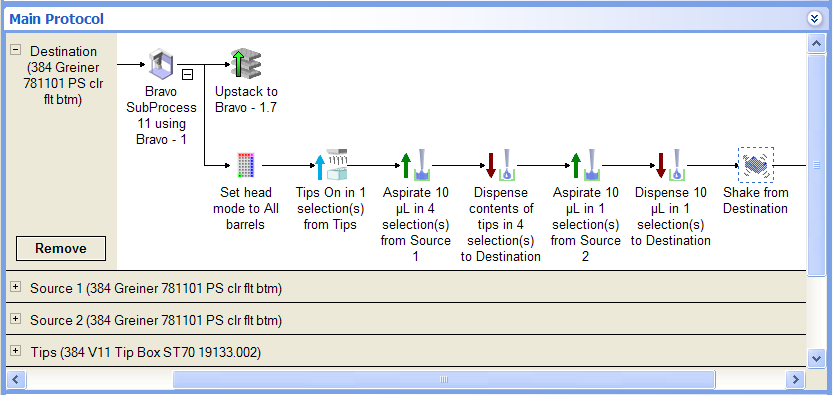The width and height of the screenshot is (833, 395).
Task: Click the Source 1 (384 Greiner) row text
Action: [156, 289]
